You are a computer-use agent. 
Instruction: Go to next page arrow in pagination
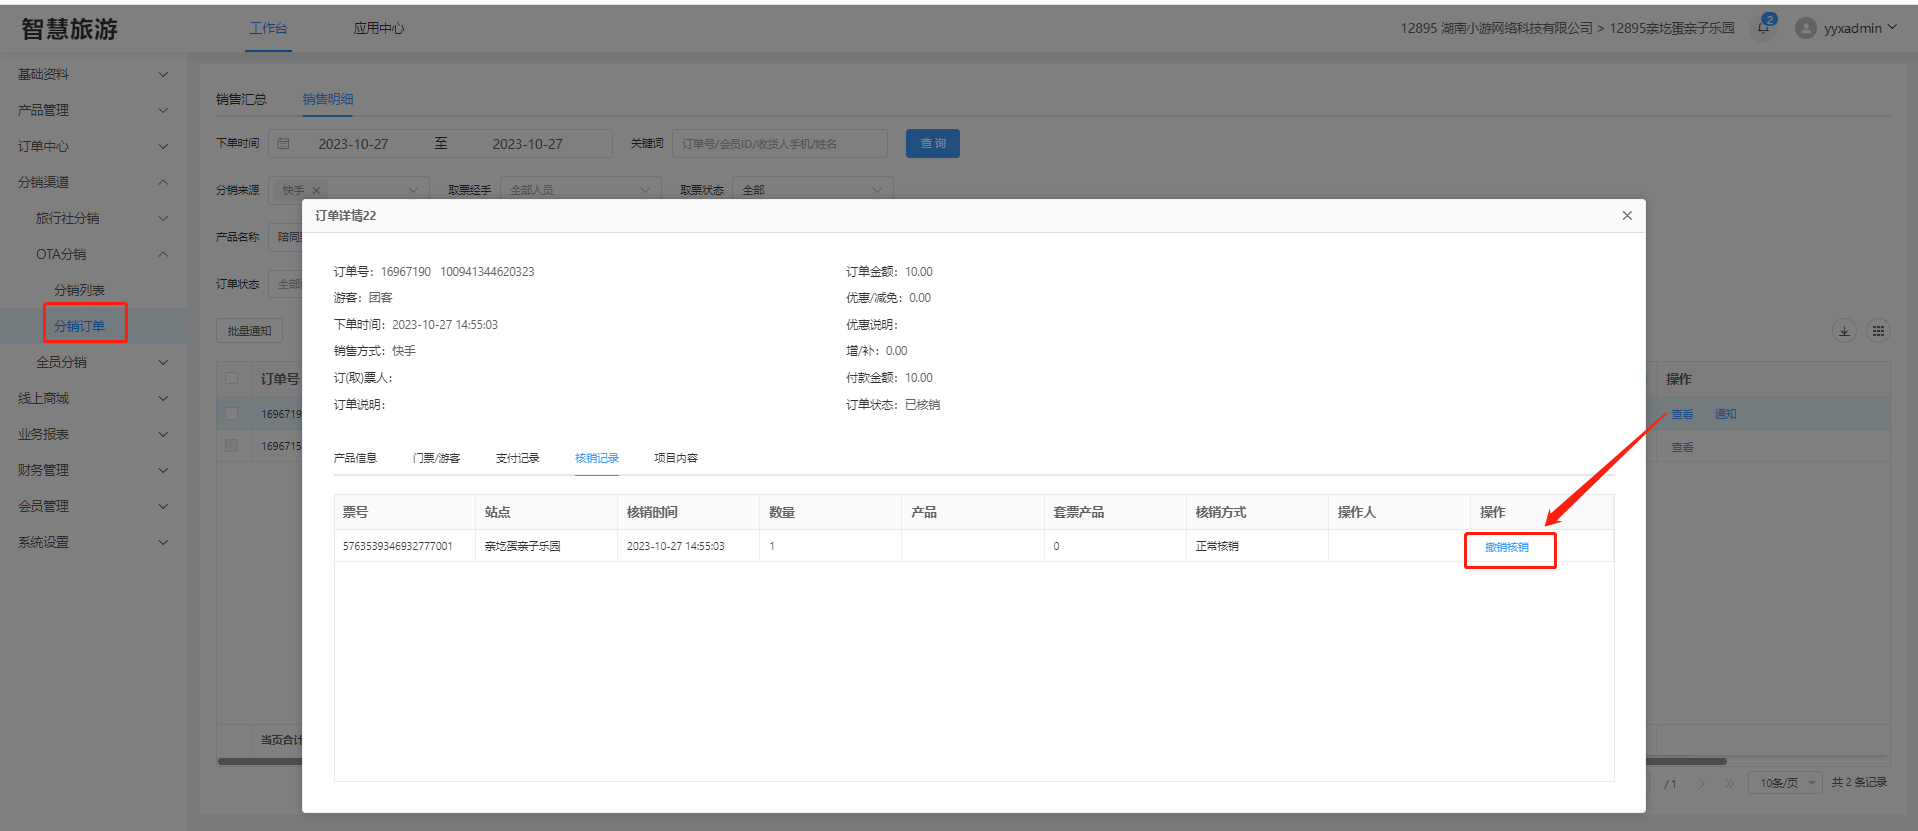[x=1701, y=783]
